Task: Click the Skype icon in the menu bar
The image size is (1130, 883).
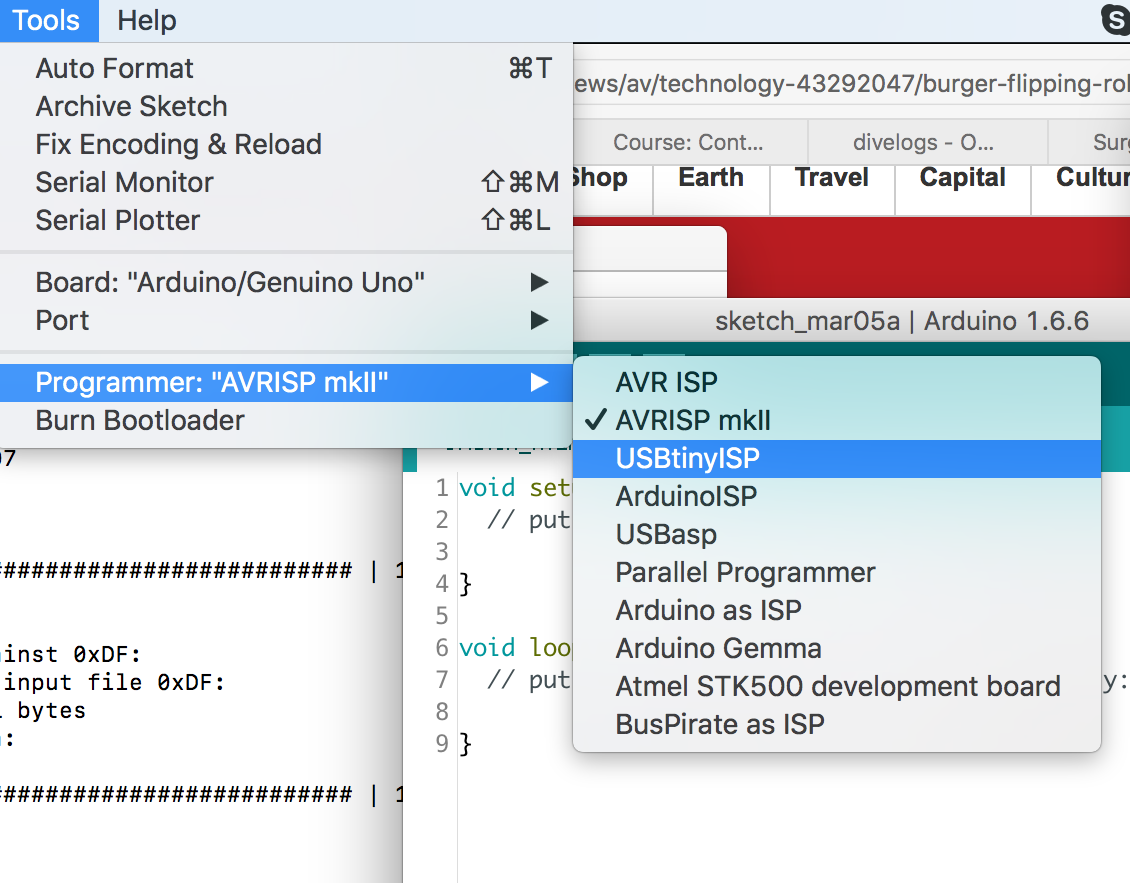Action: (x=1116, y=20)
